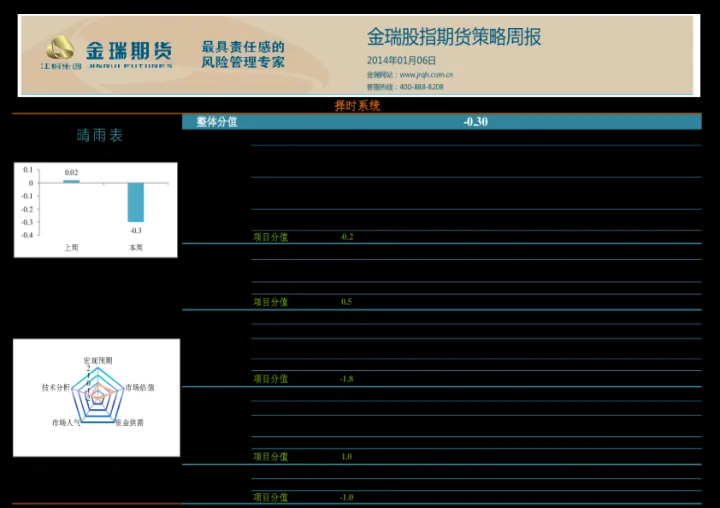
Task: Click 项目分值 label beside -0.2
Action: tap(270, 237)
